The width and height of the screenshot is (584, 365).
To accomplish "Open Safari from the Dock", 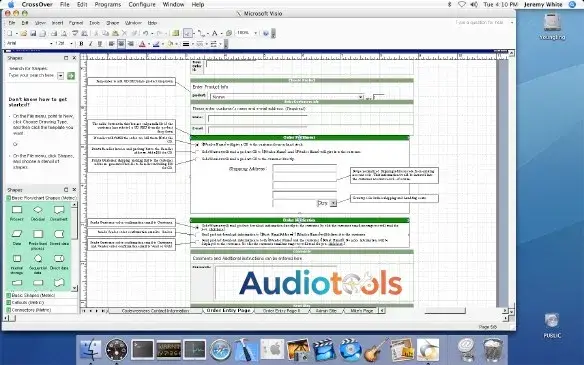I will click(220, 350).
